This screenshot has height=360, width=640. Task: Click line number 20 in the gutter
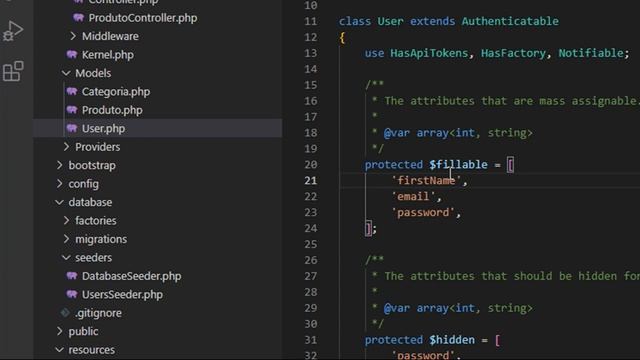[x=311, y=164]
